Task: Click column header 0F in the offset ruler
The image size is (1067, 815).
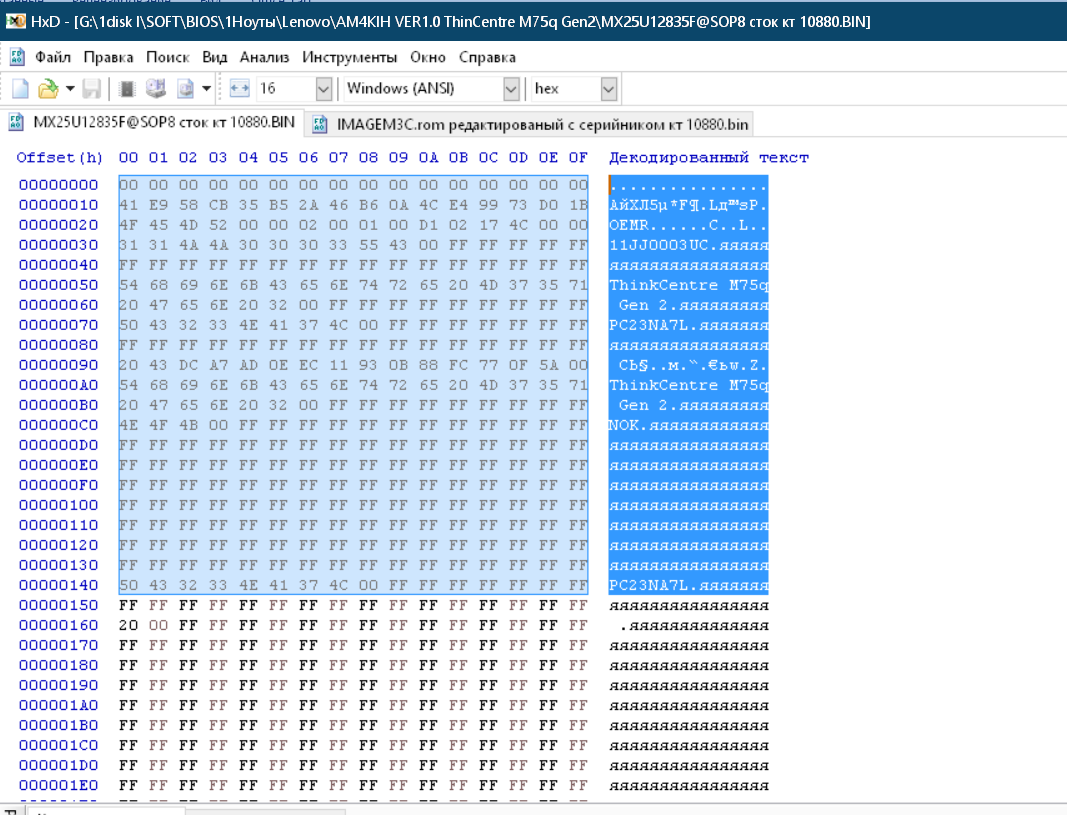Action: pos(578,158)
